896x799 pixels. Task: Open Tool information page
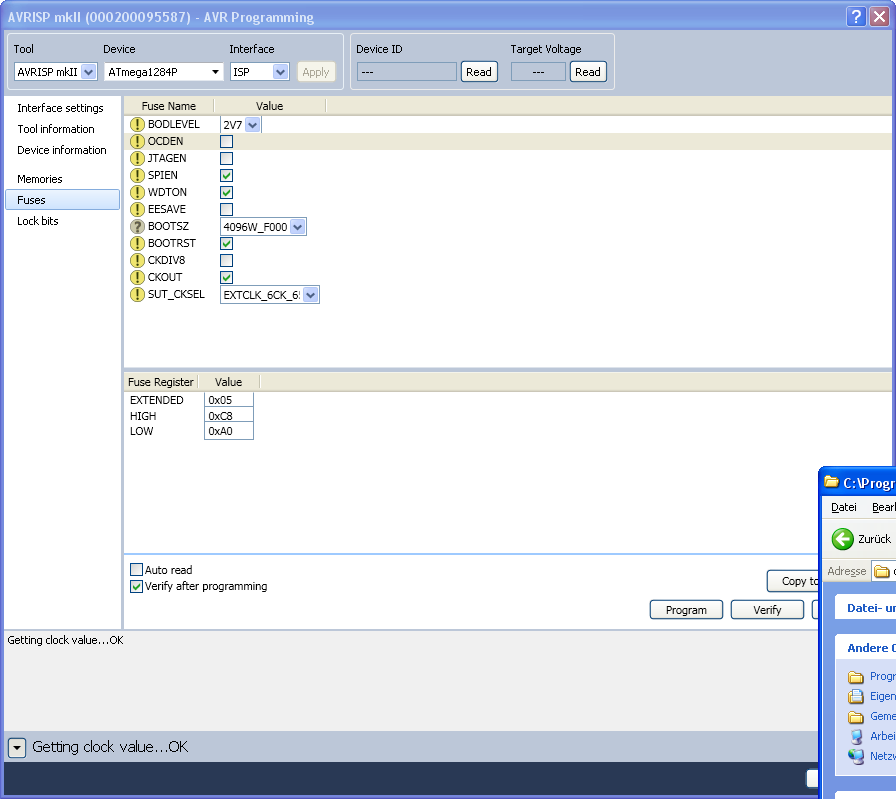[x=56, y=129]
